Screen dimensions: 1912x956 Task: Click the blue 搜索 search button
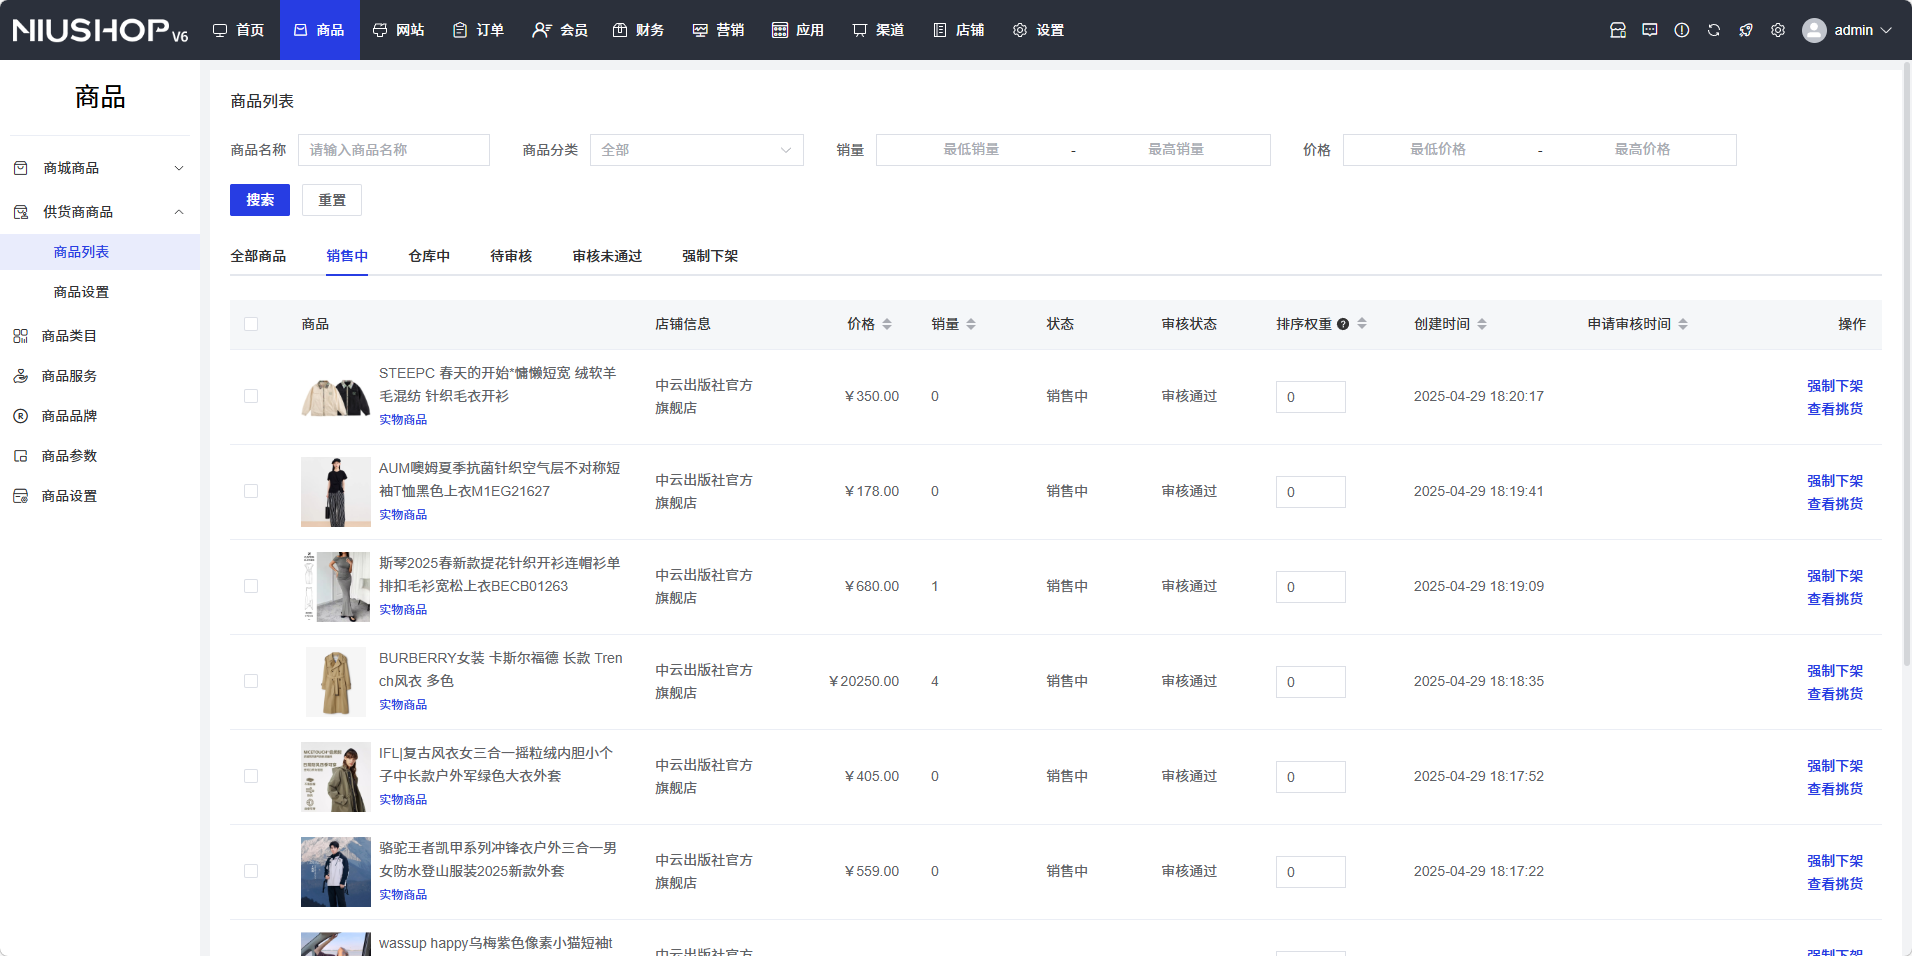click(x=260, y=200)
